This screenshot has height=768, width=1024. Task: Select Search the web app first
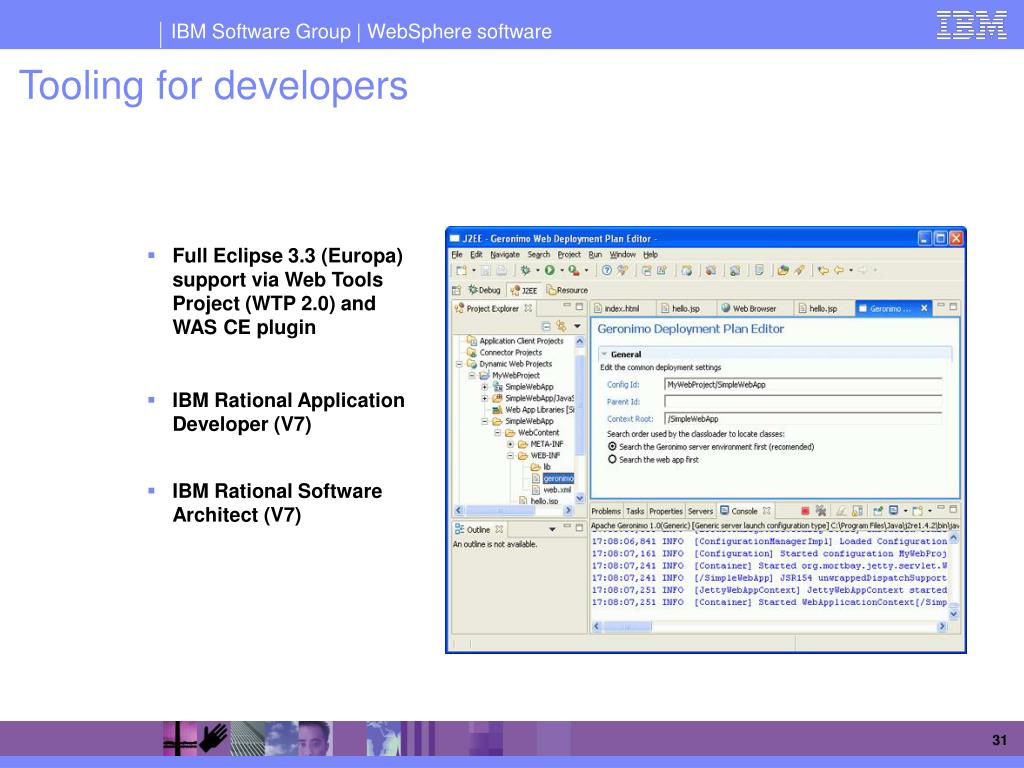[x=612, y=460]
